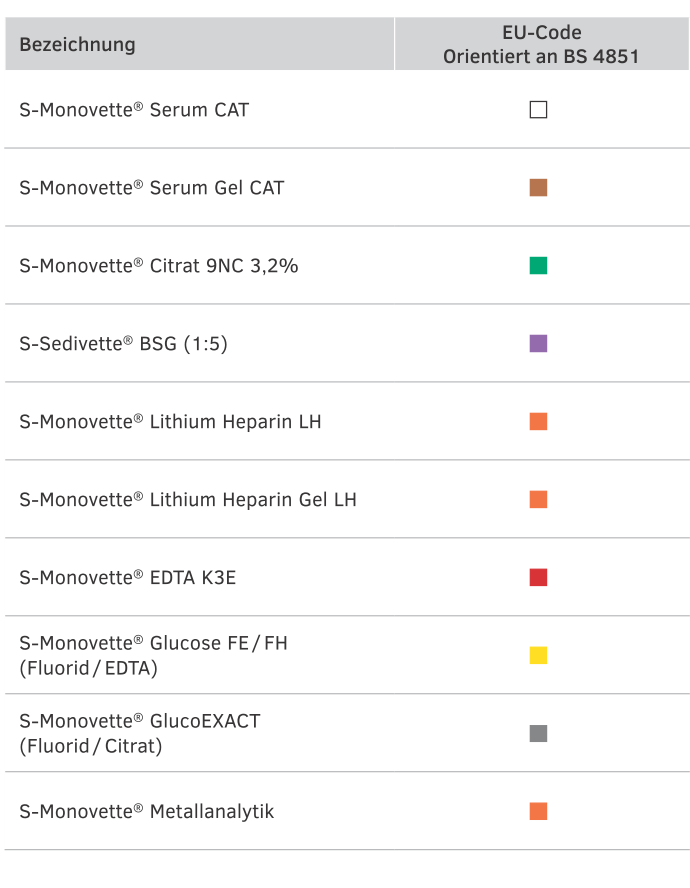Click the GlucoEXACT (Fluorid/Citrat) label

click(x=139, y=734)
